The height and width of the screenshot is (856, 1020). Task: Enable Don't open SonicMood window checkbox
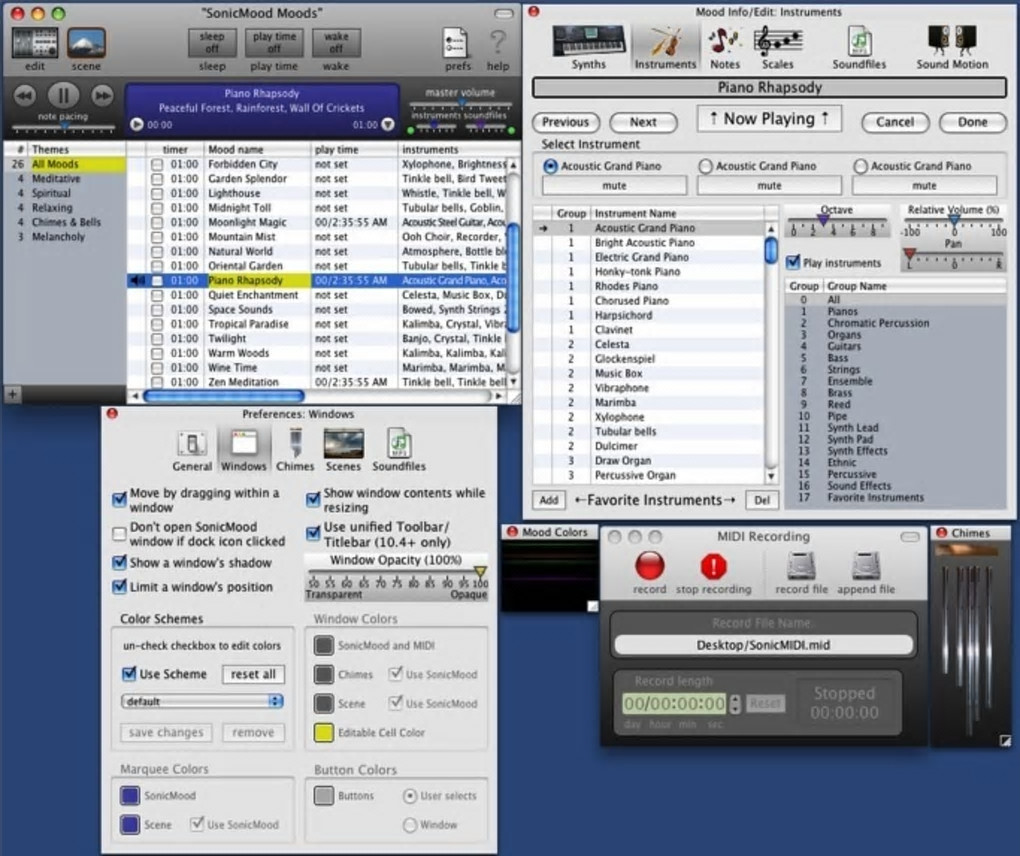(120, 535)
